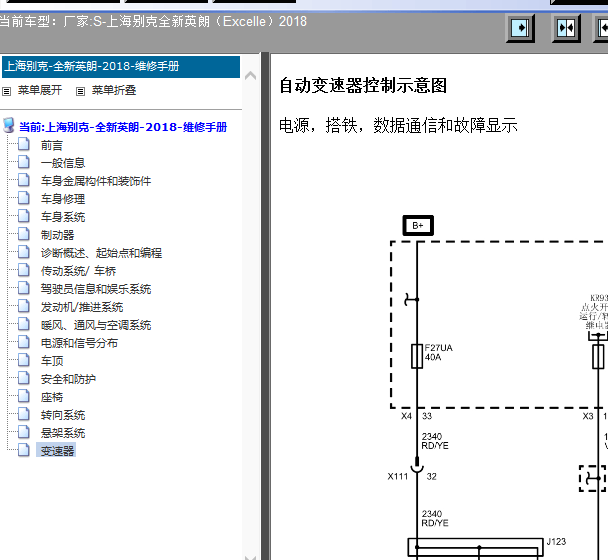The width and height of the screenshot is (608, 560).
Task: Click the F27UA 40A fuse label
Action: [438, 353]
